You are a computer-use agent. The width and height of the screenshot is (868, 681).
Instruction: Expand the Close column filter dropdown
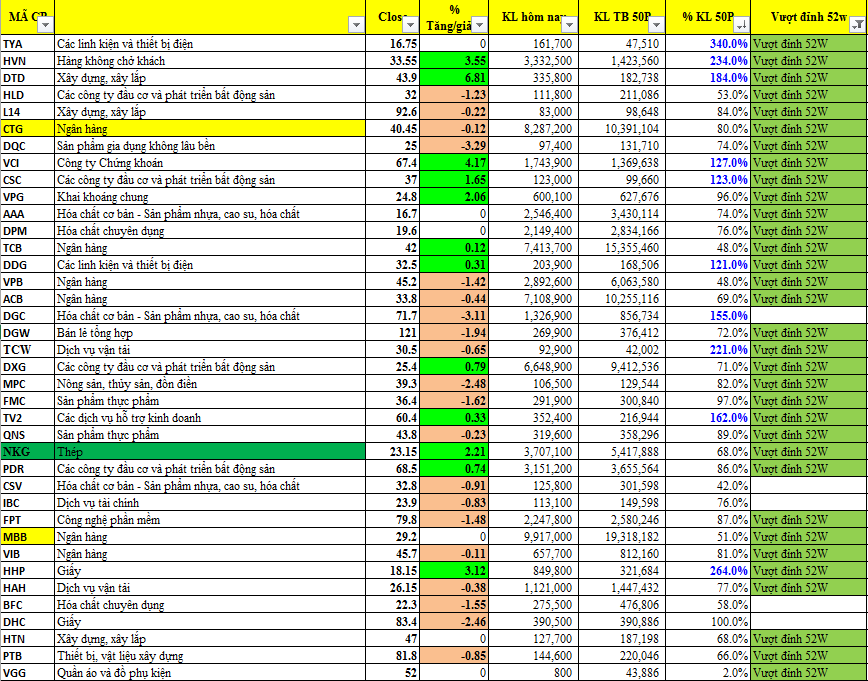(412, 26)
